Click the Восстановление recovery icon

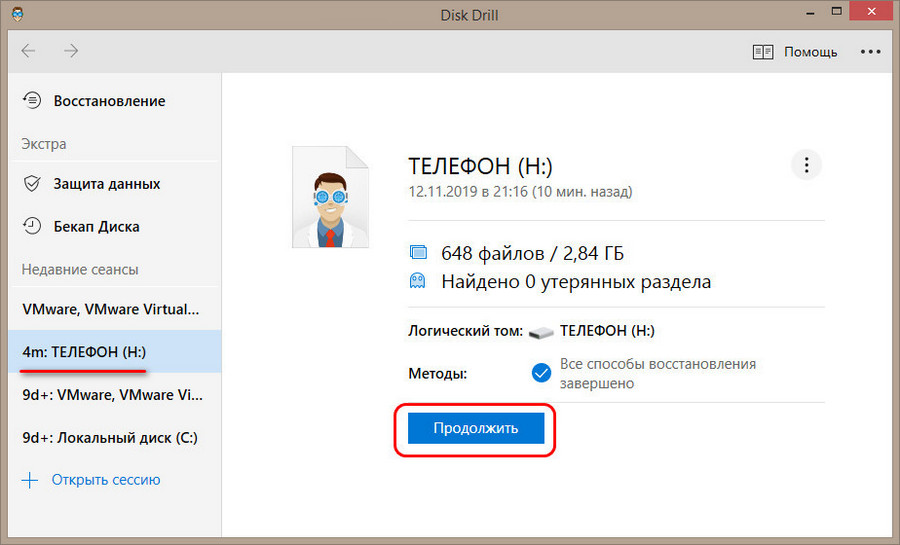pyautogui.click(x=32, y=100)
